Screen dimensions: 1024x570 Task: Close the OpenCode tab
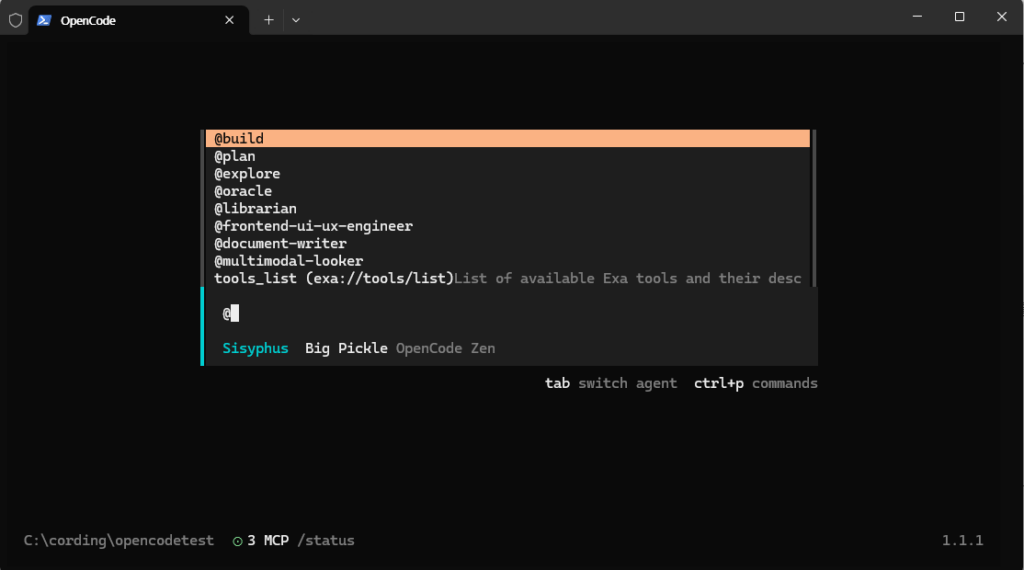[229, 20]
